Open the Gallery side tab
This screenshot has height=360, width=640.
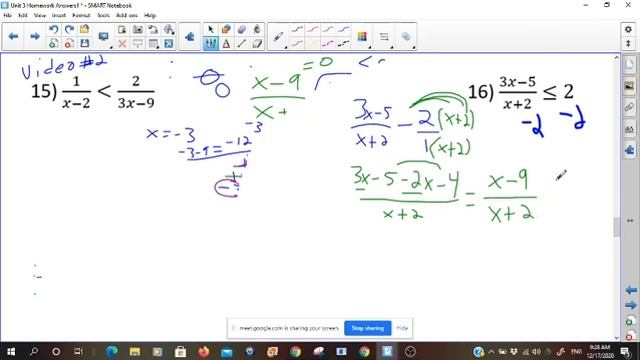pyautogui.click(x=629, y=86)
